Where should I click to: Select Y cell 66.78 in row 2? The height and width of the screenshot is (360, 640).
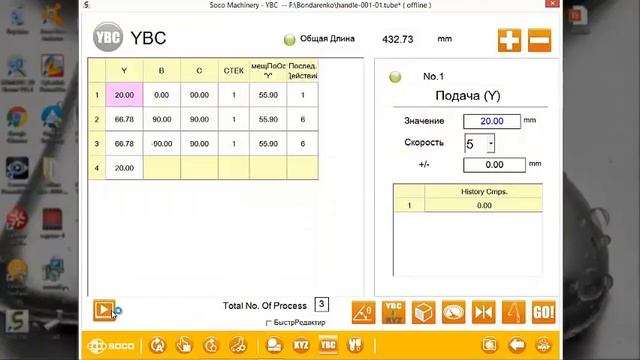pyautogui.click(x=124, y=119)
